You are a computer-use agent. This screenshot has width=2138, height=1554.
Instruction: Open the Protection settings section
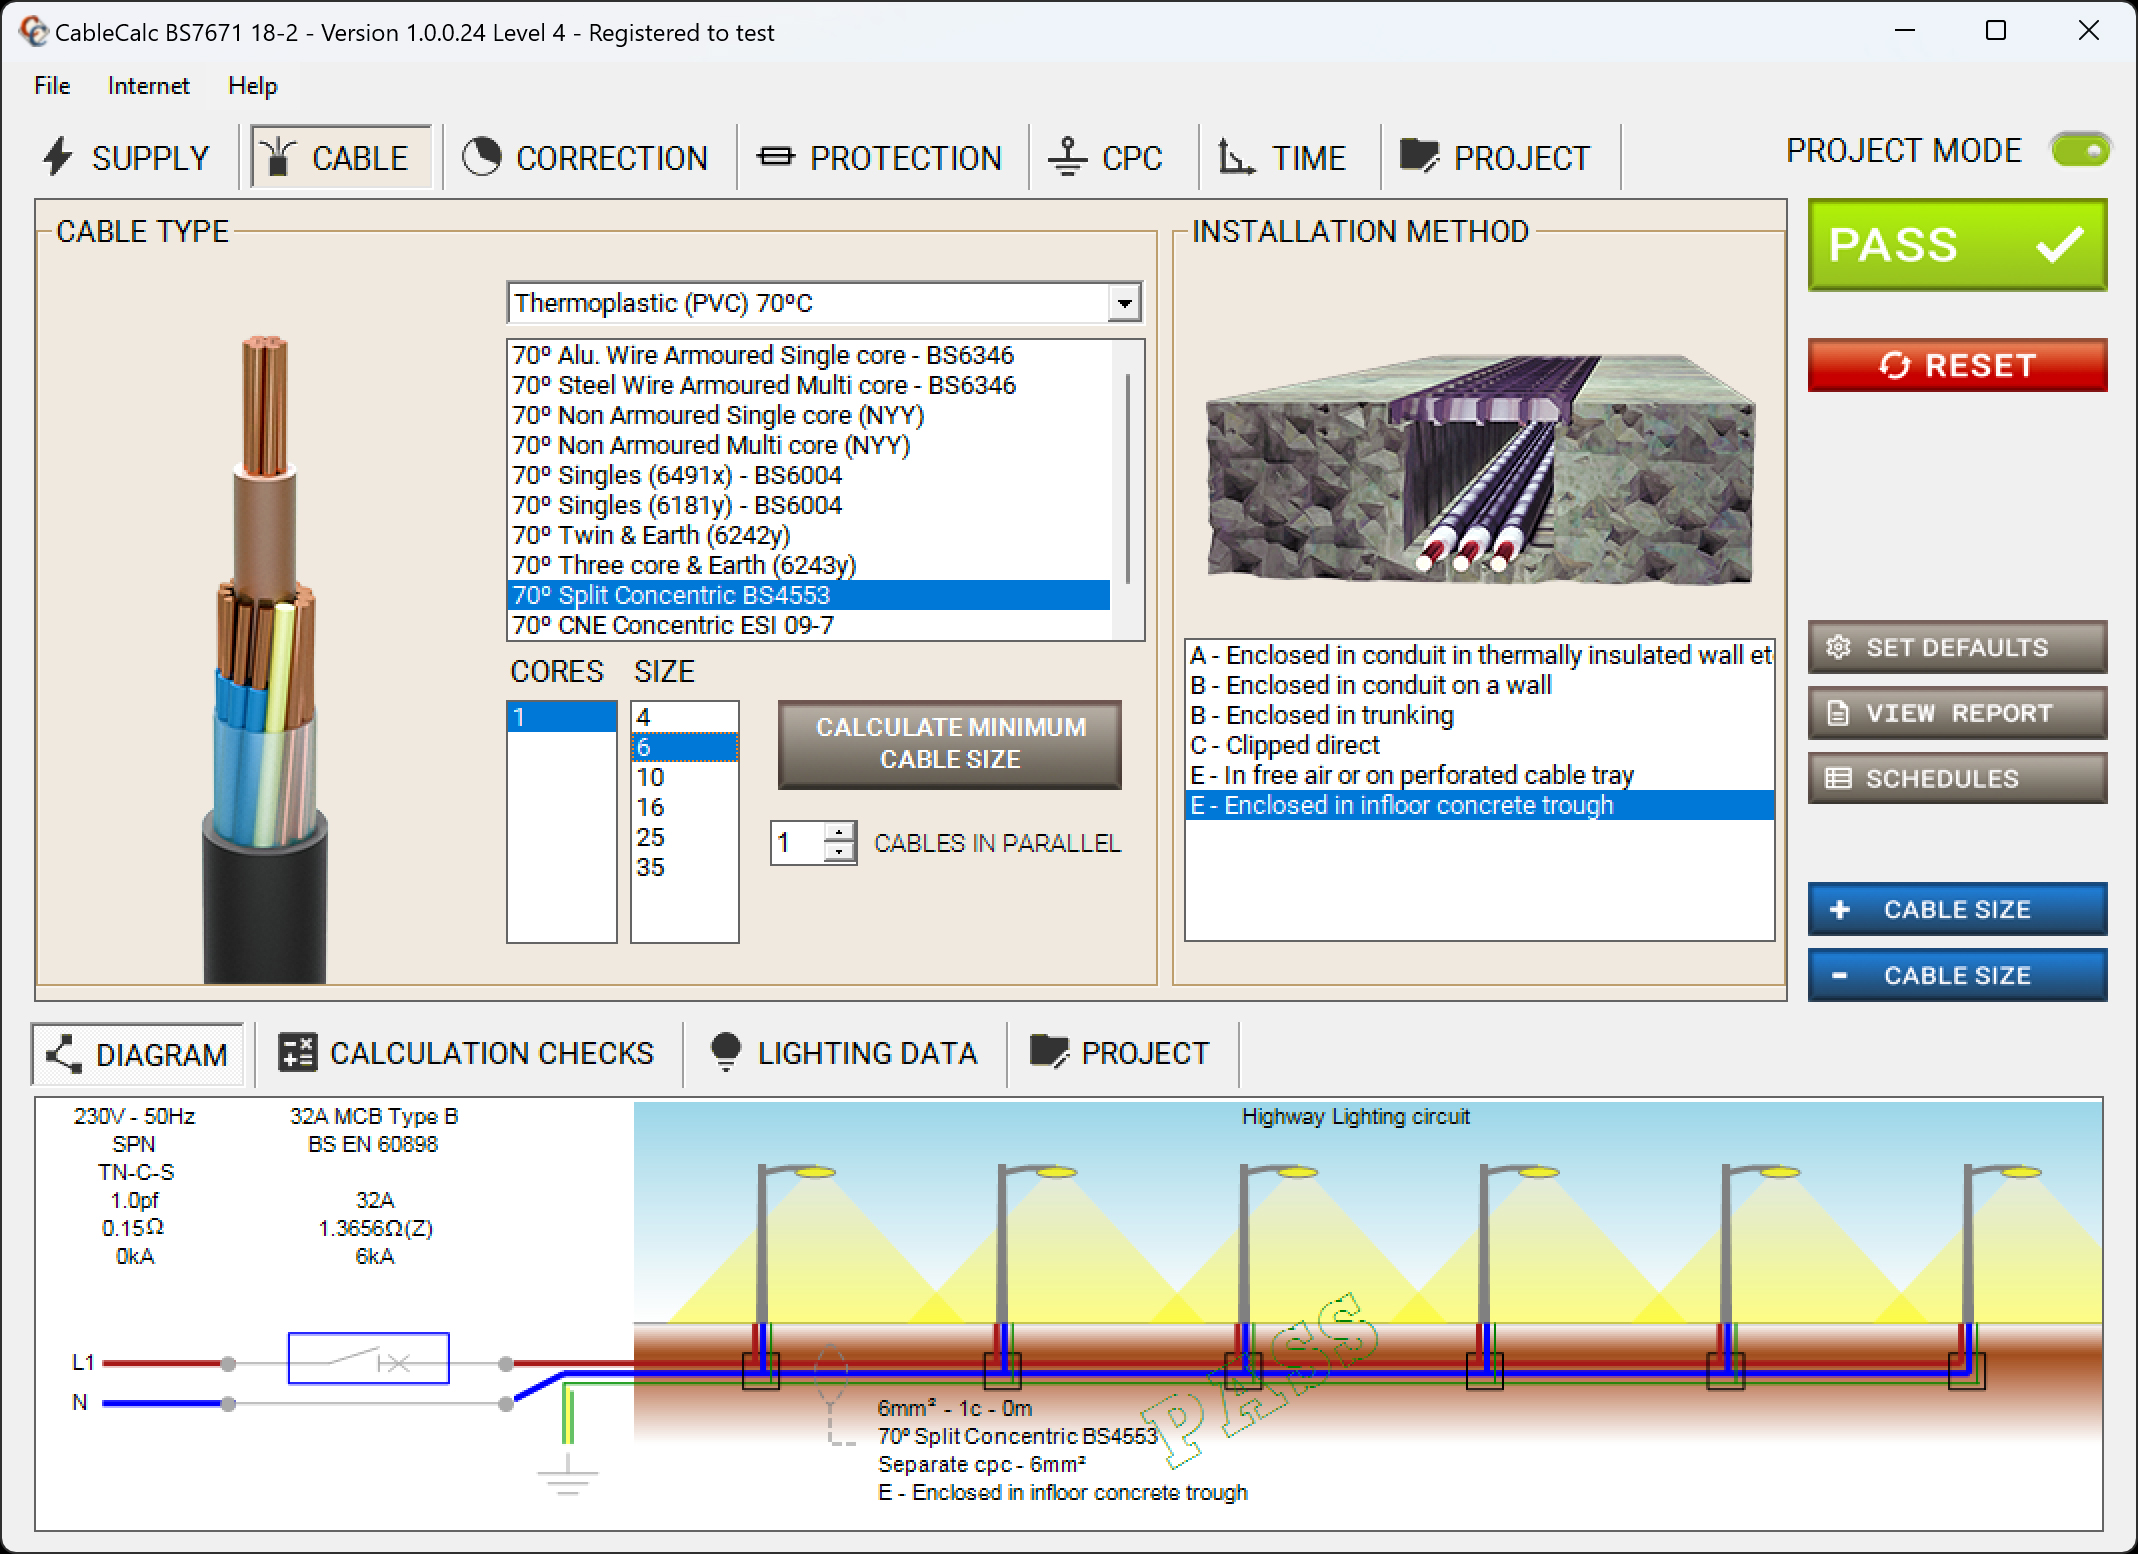point(880,156)
